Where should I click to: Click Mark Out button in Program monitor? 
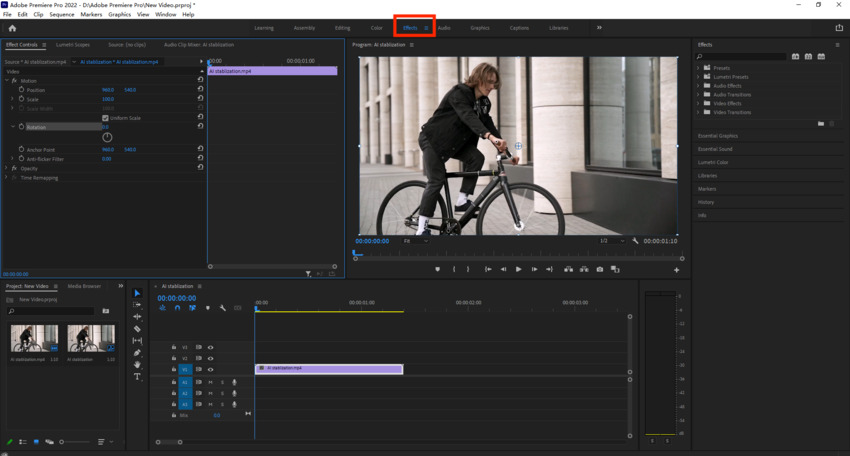(468, 269)
